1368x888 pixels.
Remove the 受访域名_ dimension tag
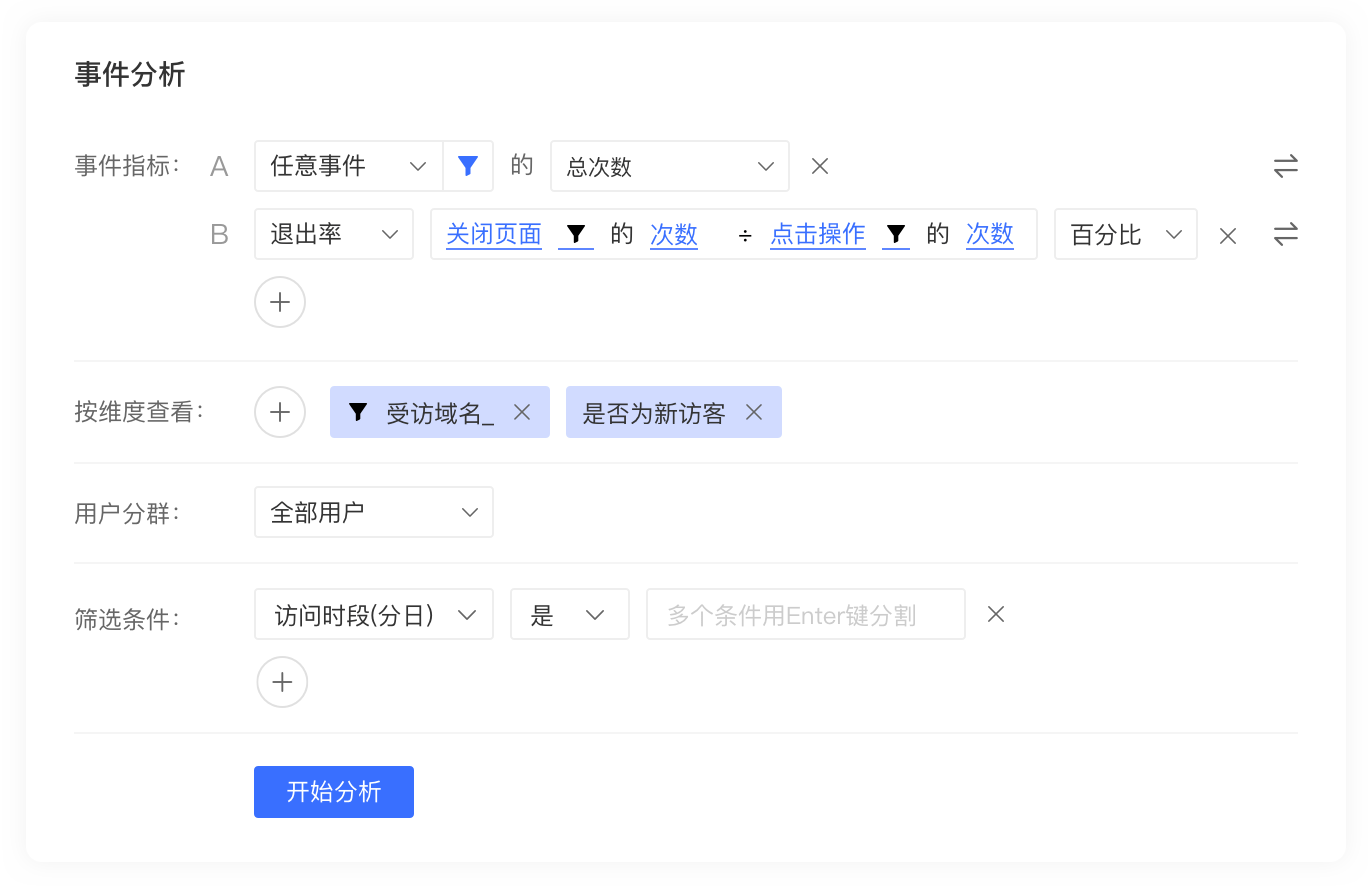click(x=521, y=412)
